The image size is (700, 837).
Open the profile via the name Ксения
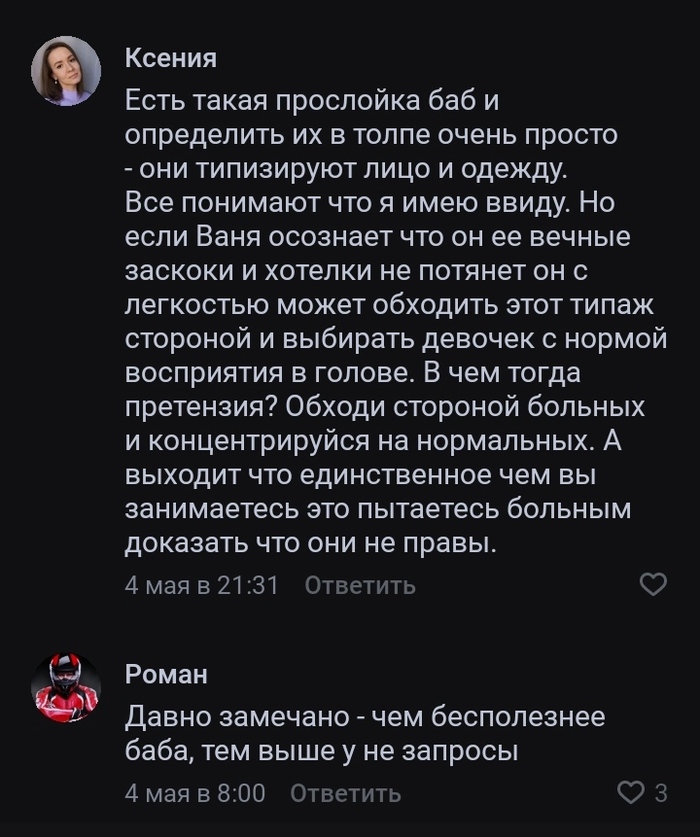click(170, 58)
